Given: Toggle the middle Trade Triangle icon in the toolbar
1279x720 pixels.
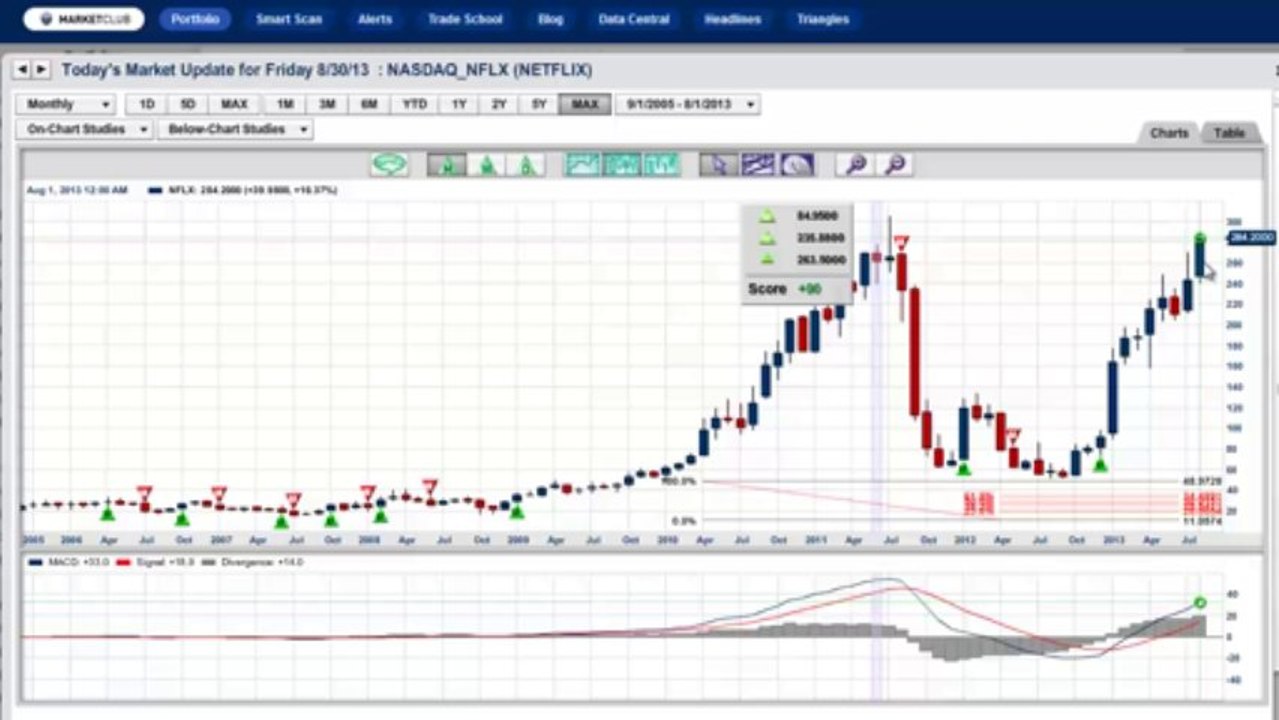Looking at the screenshot, I should pyautogui.click(x=486, y=165).
